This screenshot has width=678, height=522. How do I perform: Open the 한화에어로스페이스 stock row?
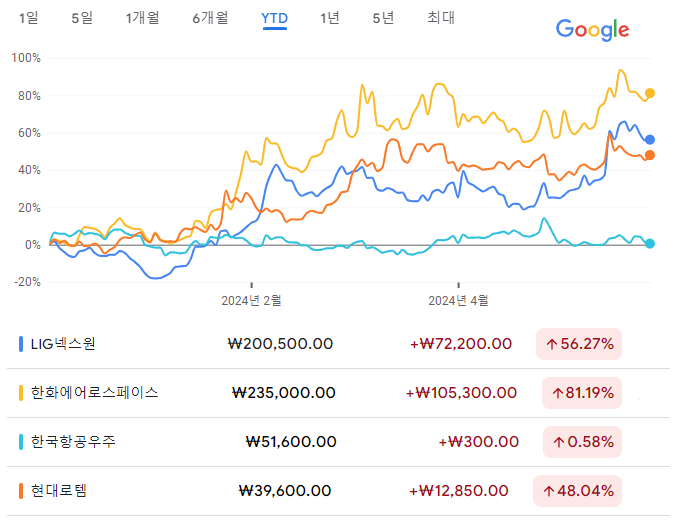pyautogui.click(x=338, y=393)
